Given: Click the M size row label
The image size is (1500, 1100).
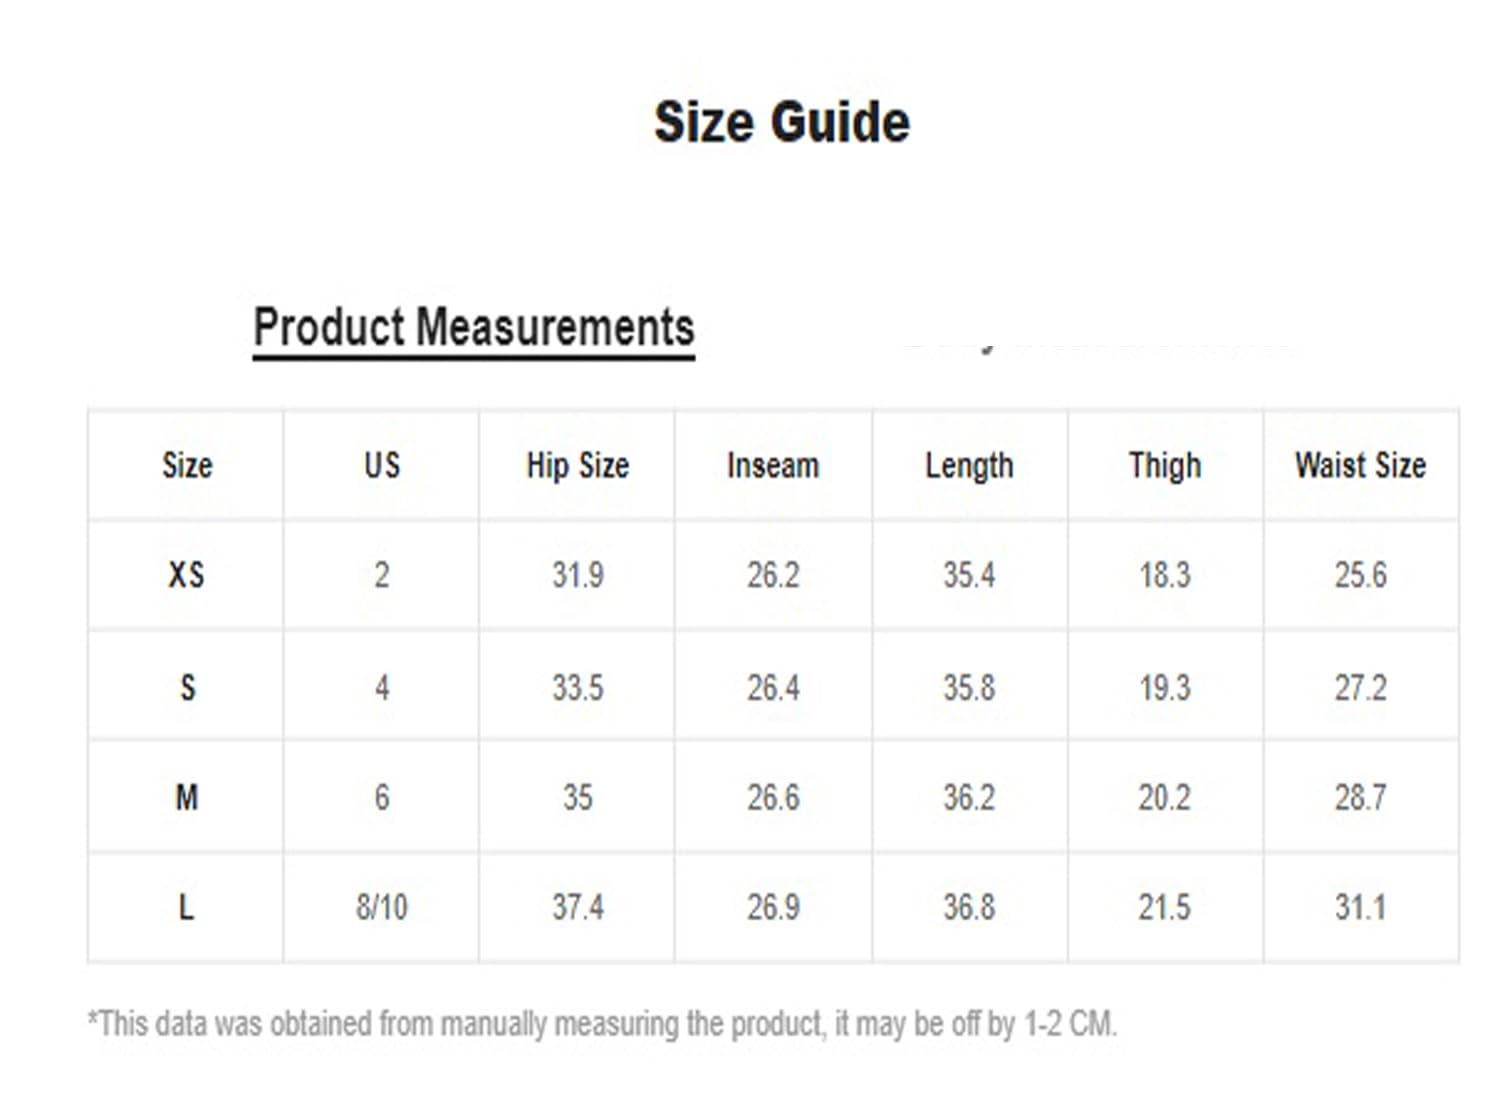Looking at the screenshot, I should (x=187, y=798).
